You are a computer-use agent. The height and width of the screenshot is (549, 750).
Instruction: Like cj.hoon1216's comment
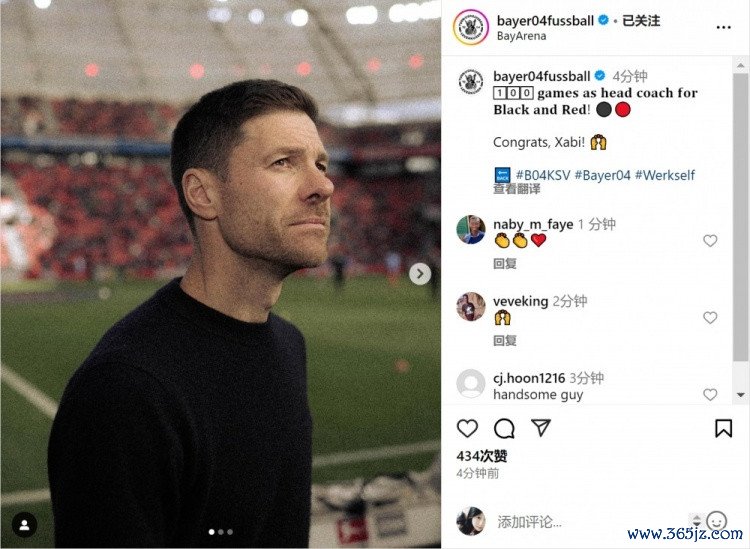tap(710, 395)
